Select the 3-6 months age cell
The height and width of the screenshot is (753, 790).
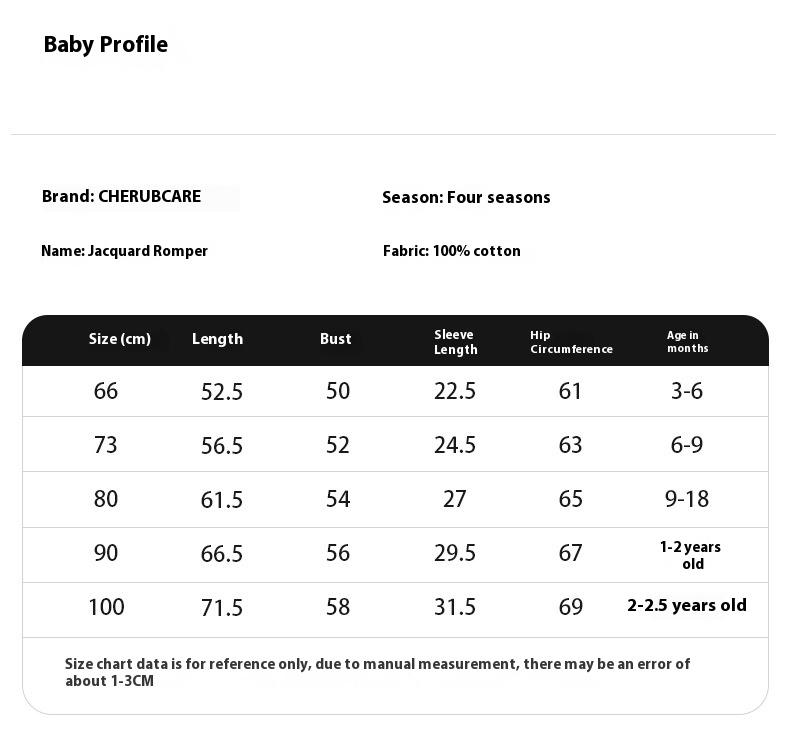click(x=687, y=391)
